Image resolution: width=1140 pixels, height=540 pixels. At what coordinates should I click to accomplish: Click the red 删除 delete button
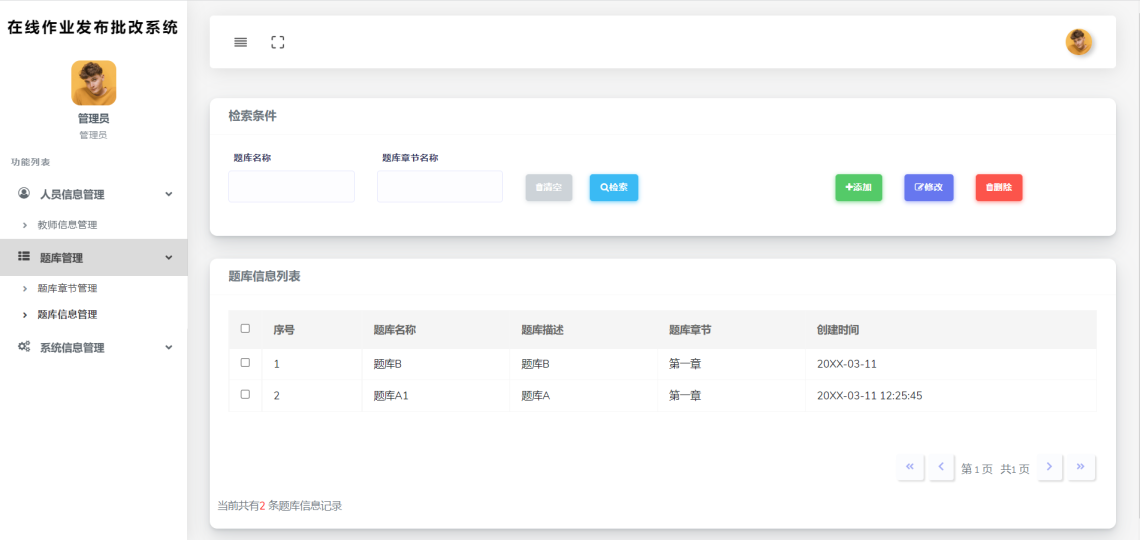point(999,188)
